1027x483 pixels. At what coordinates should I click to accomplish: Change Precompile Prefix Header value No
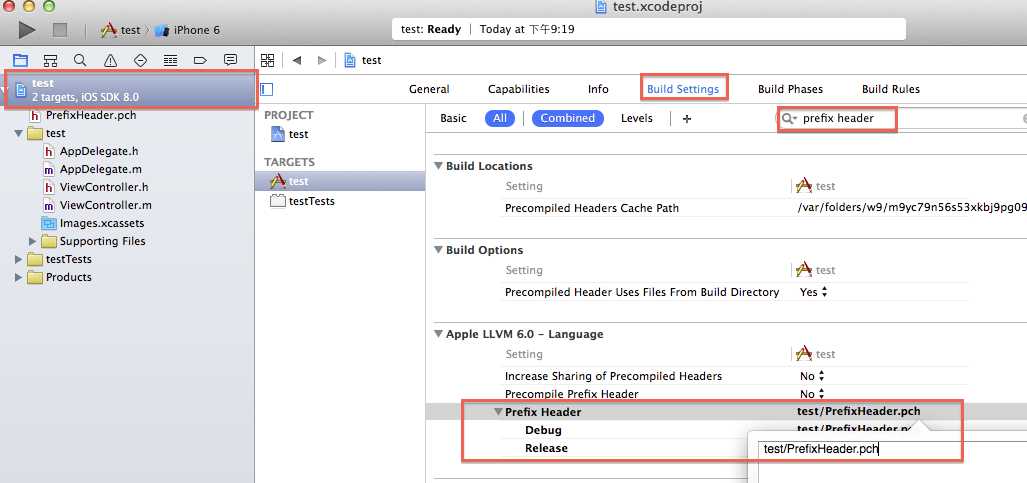[812, 394]
